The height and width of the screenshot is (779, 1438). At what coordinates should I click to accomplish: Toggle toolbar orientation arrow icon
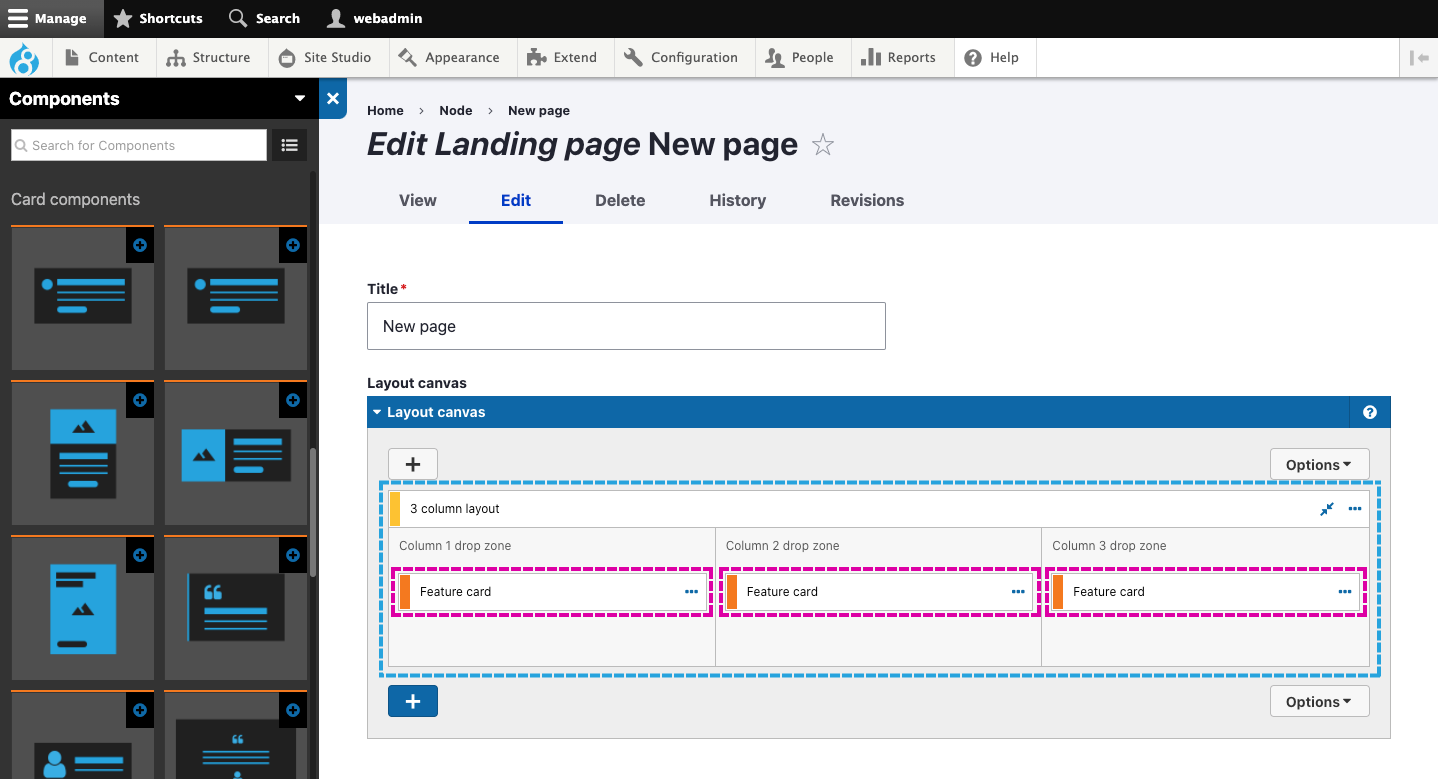click(1418, 58)
